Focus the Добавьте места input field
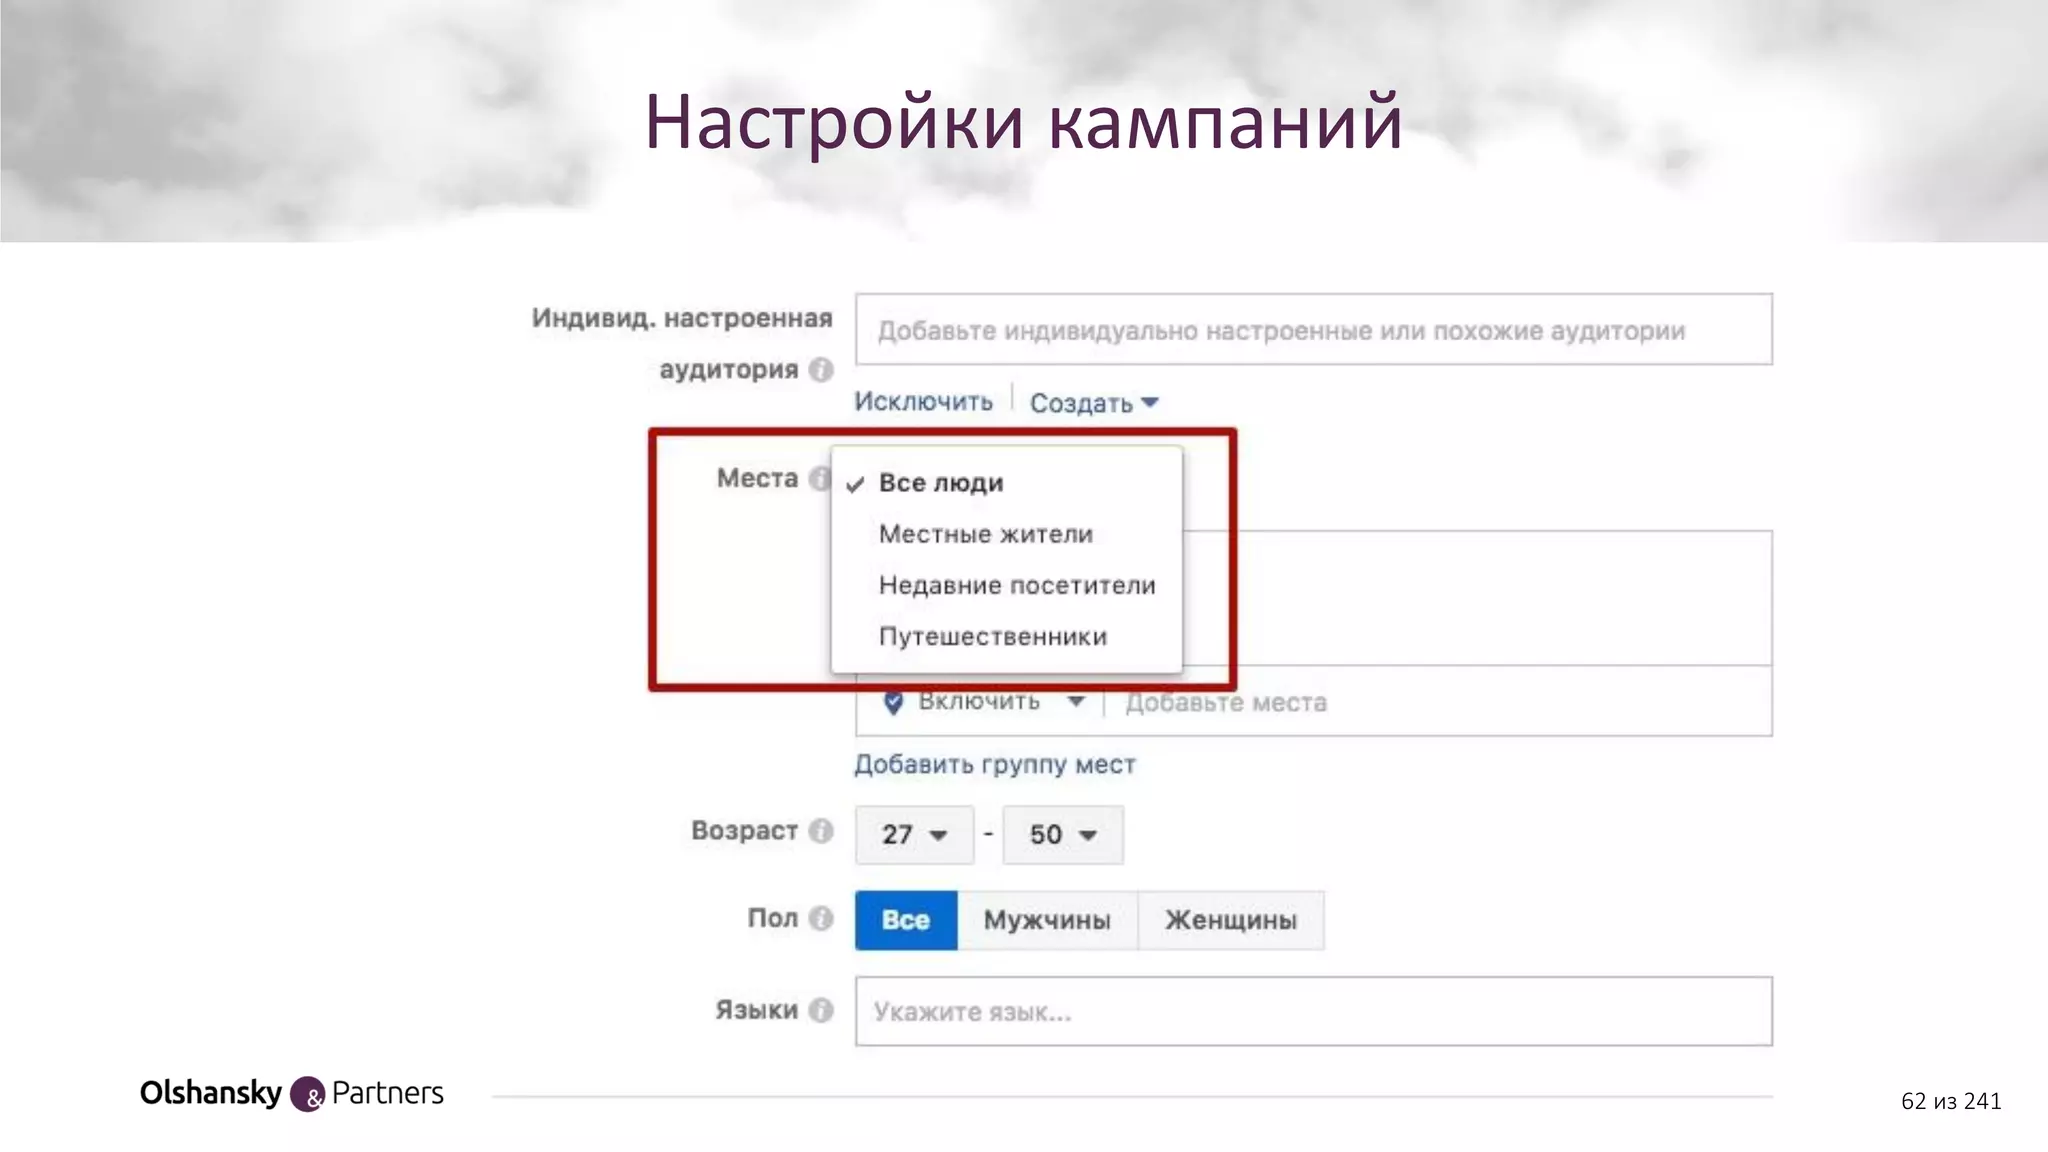 tap(1440, 702)
